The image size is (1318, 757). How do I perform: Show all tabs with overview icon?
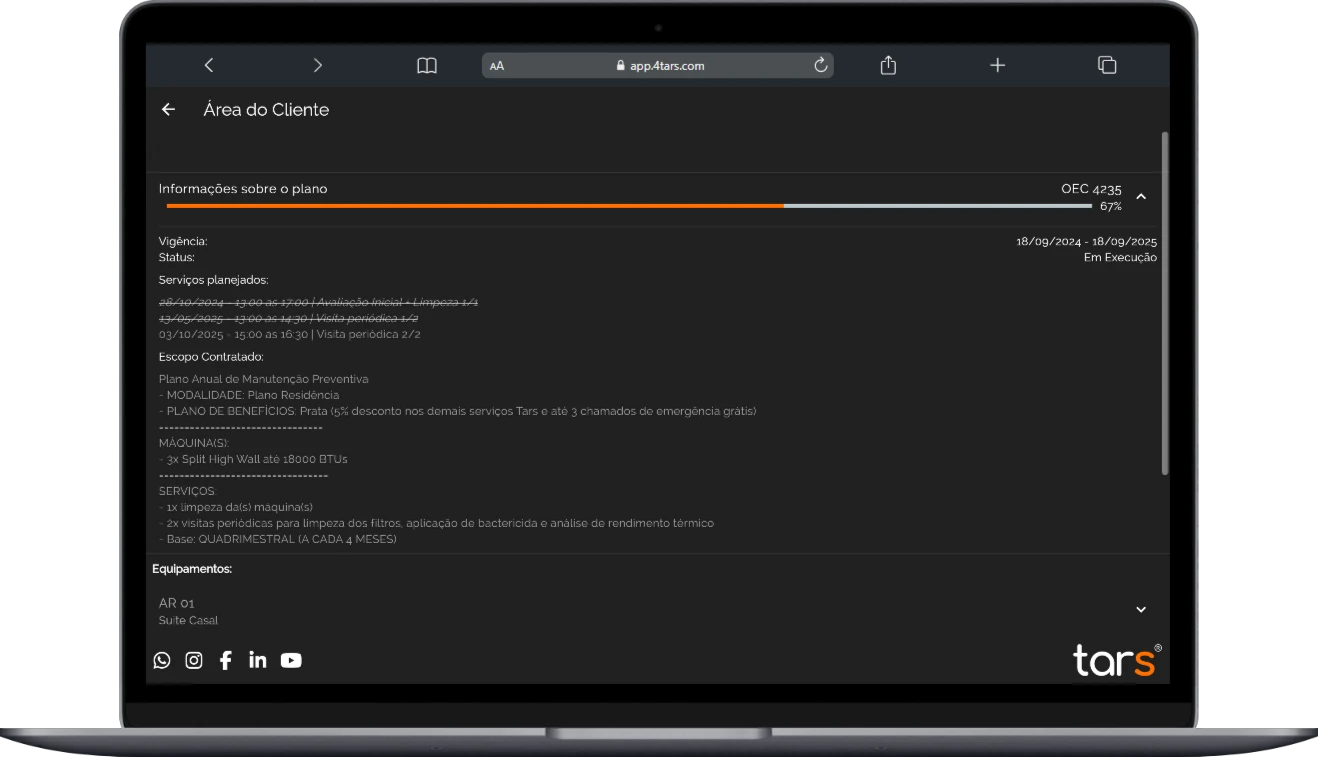1107,65
